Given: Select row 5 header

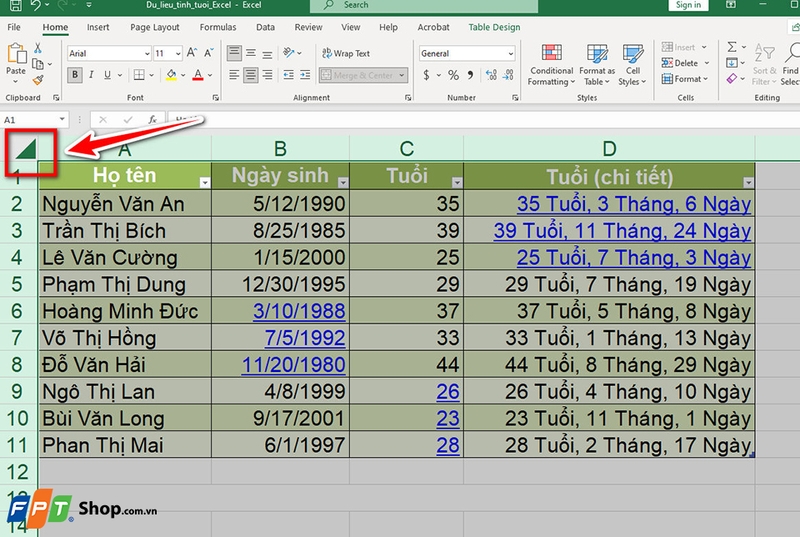Looking at the screenshot, I should [x=17, y=284].
